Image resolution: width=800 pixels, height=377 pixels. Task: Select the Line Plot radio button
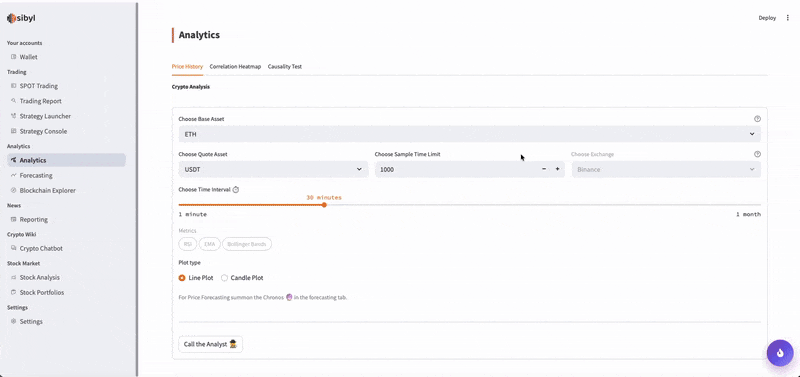(182, 278)
